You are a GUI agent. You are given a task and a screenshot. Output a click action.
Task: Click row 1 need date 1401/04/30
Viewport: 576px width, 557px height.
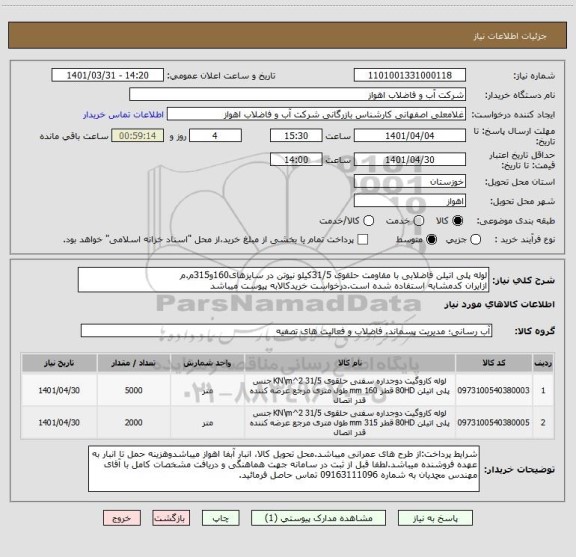click(59, 390)
